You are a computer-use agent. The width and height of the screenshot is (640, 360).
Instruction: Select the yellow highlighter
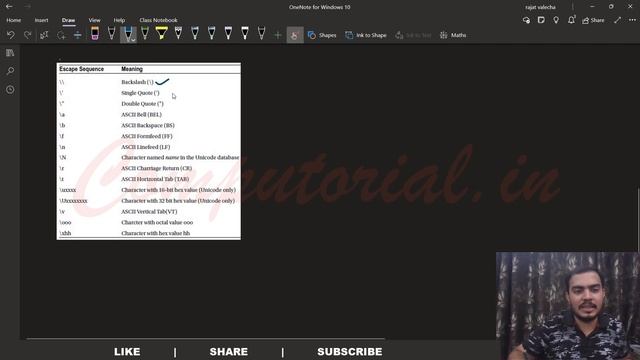[x=162, y=33]
